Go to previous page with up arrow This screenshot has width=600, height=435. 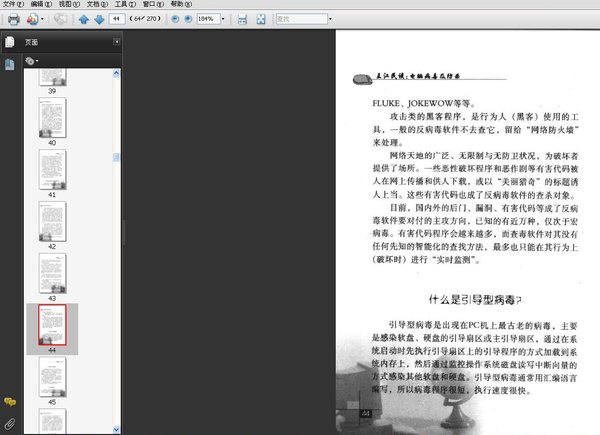[x=84, y=19]
